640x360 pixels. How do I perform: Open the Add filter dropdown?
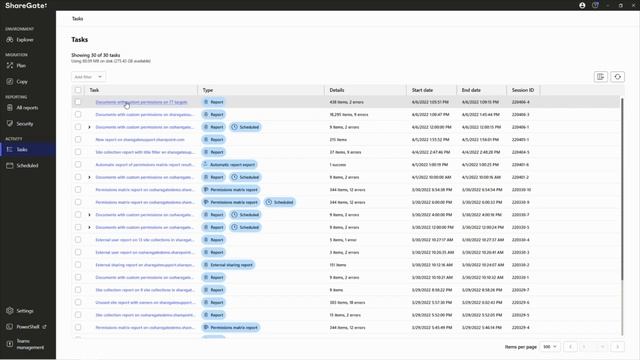pos(89,77)
